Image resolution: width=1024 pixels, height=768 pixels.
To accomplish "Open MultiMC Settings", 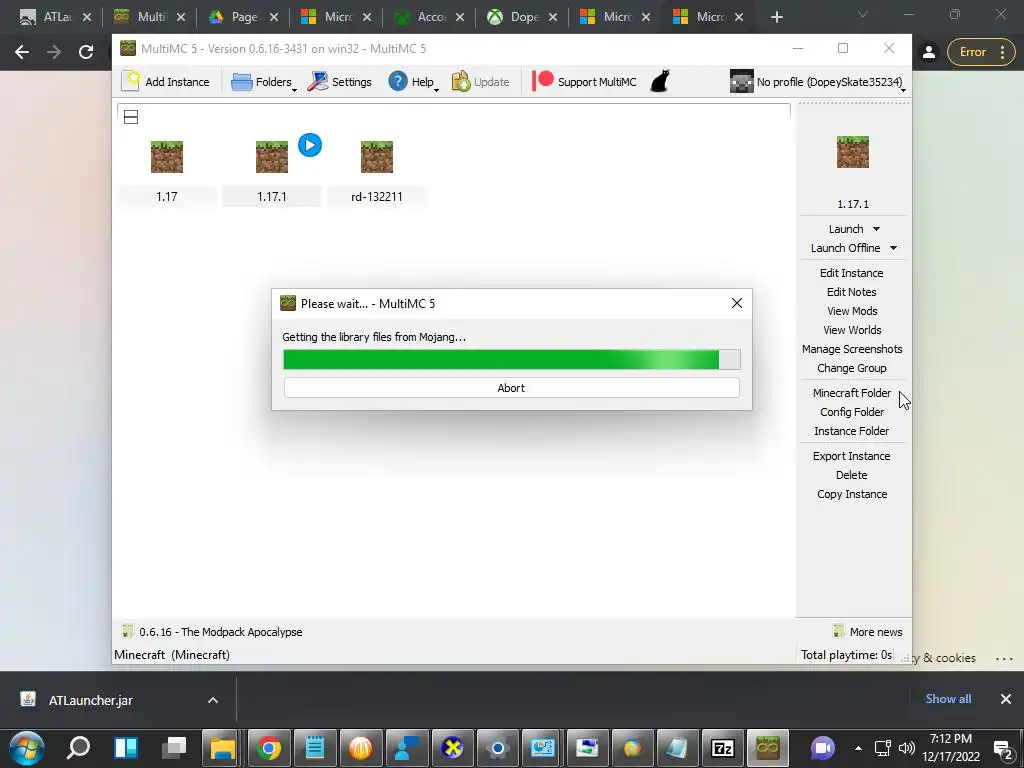I will click(x=340, y=82).
